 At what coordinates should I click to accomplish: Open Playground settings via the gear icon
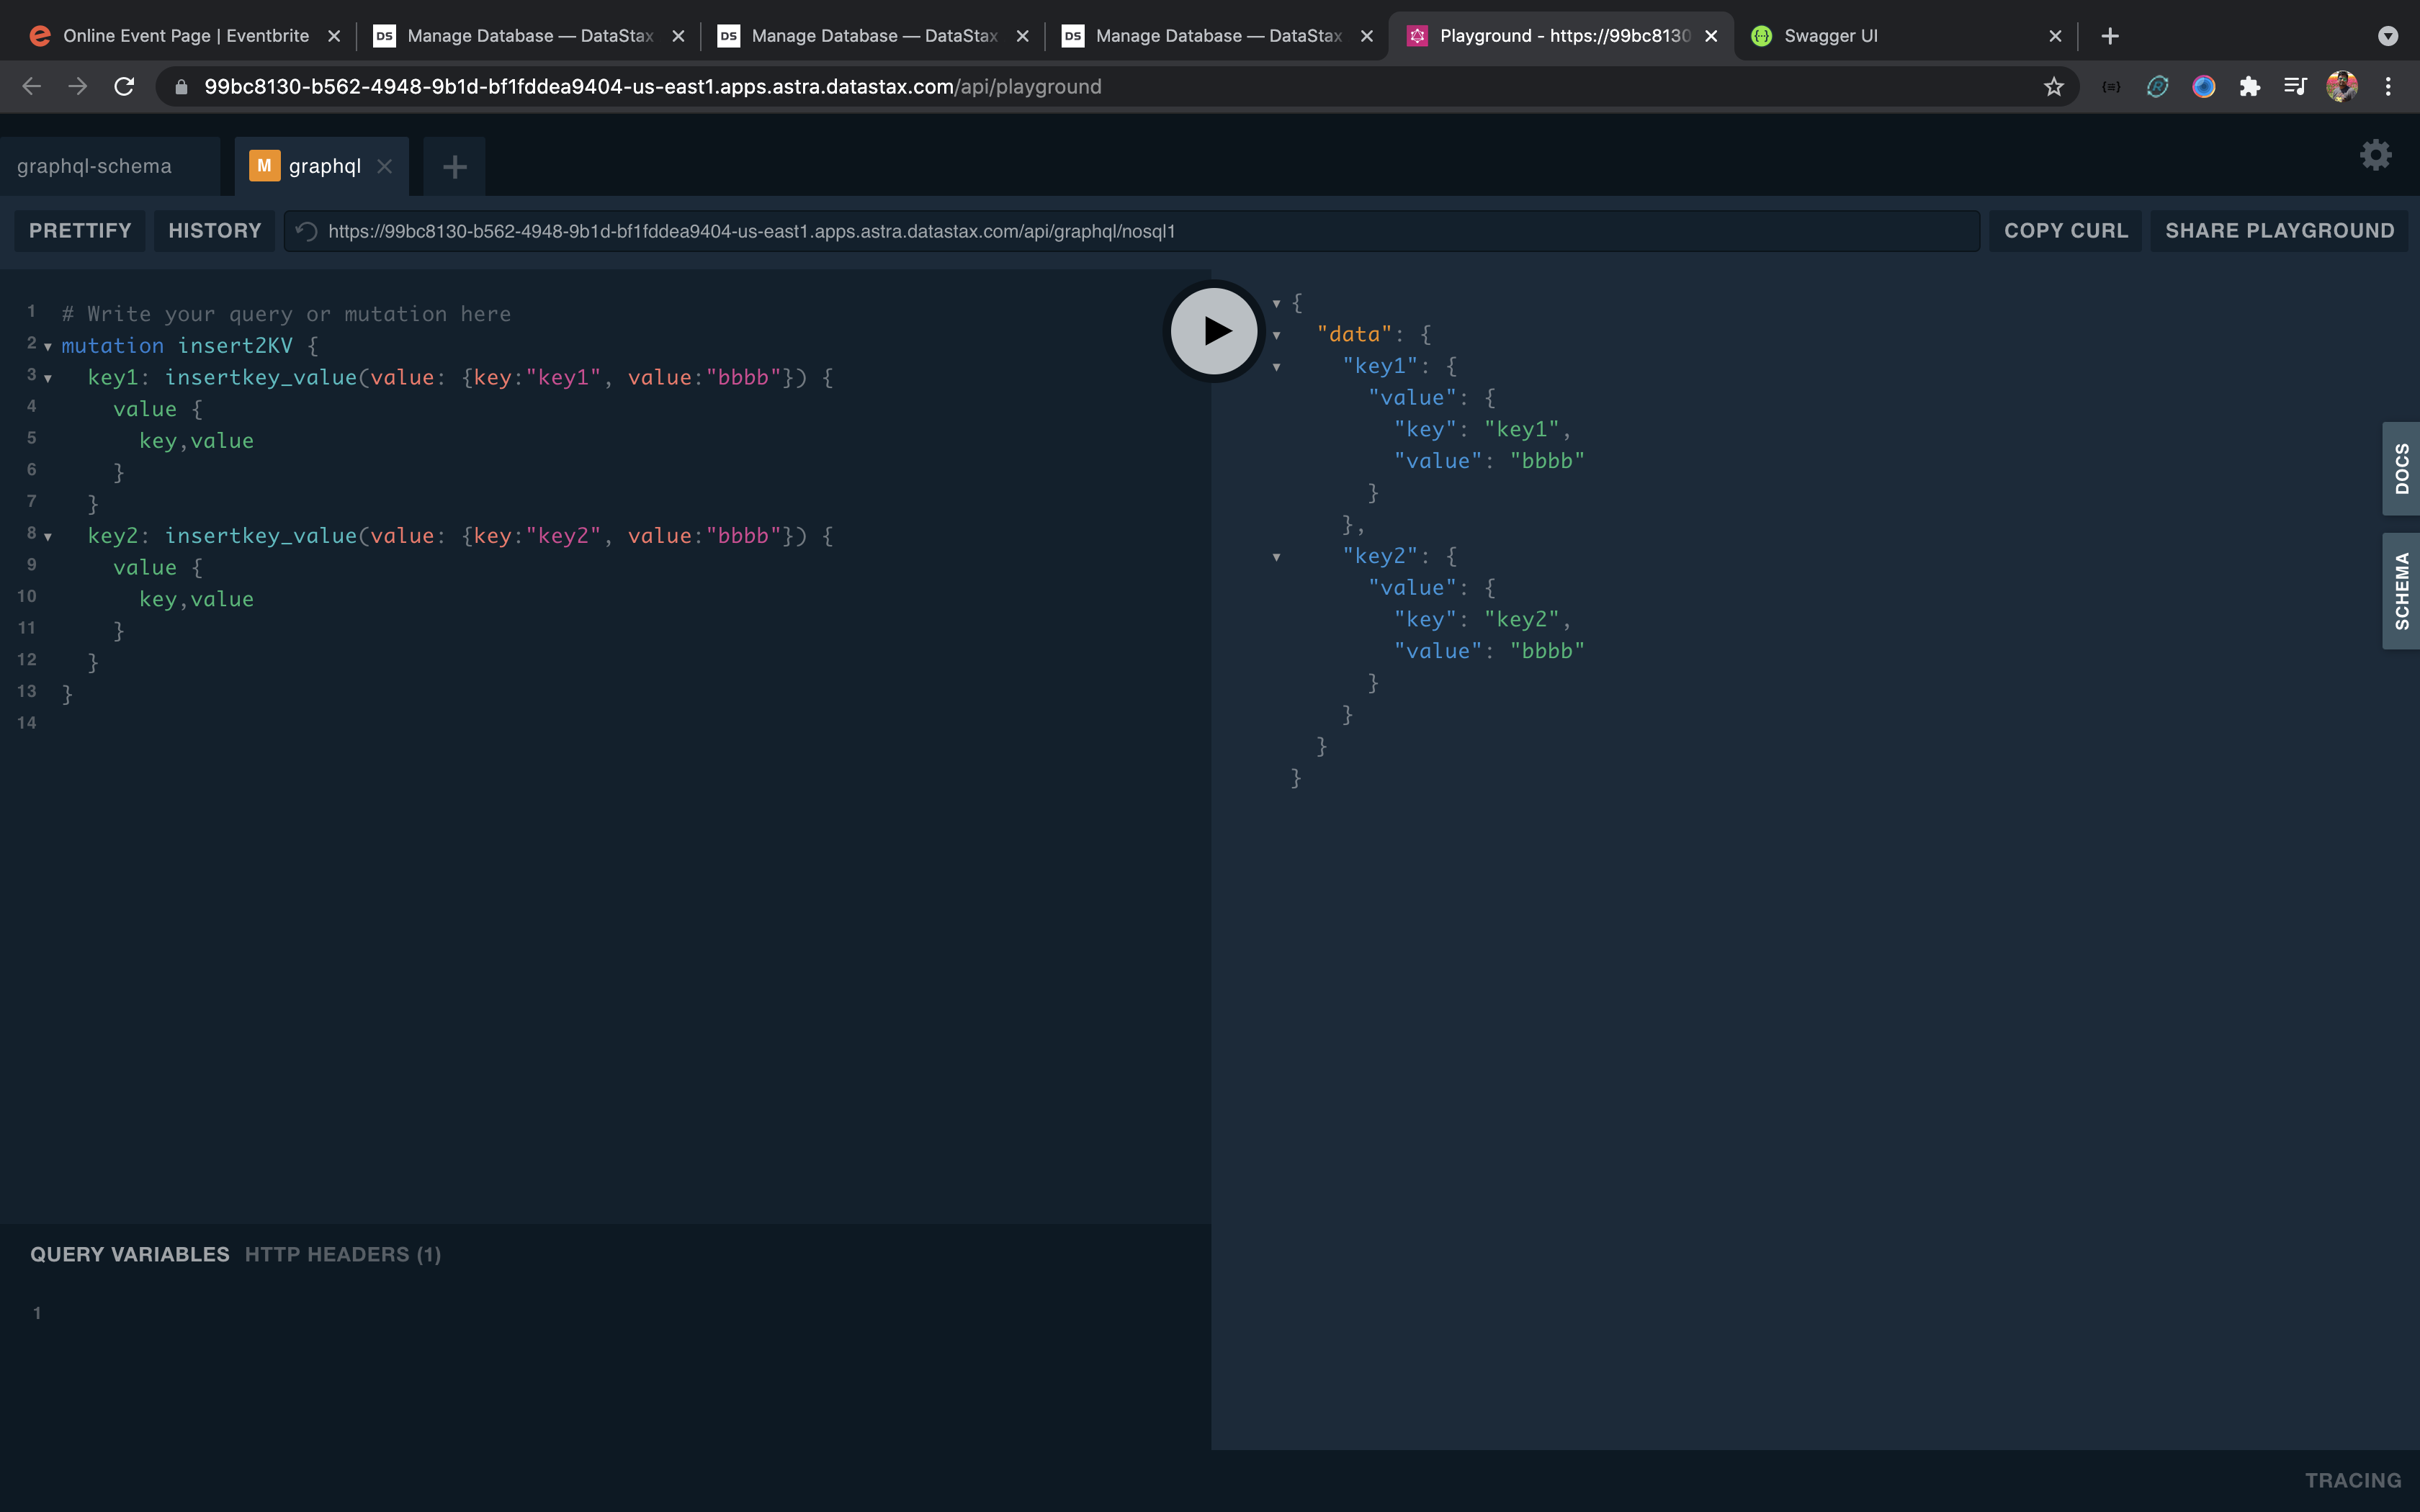[2375, 155]
